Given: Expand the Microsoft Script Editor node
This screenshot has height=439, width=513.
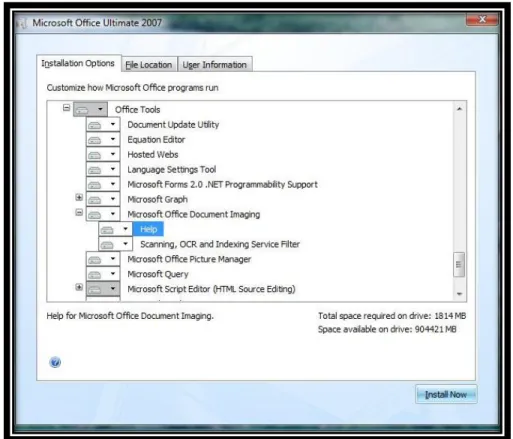Looking at the screenshot, I should click(79, 287).
